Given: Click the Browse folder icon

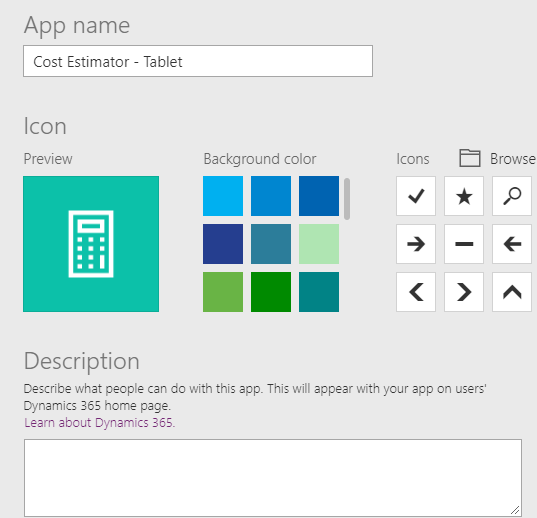Looking at the screenshot, I should 470,158.
